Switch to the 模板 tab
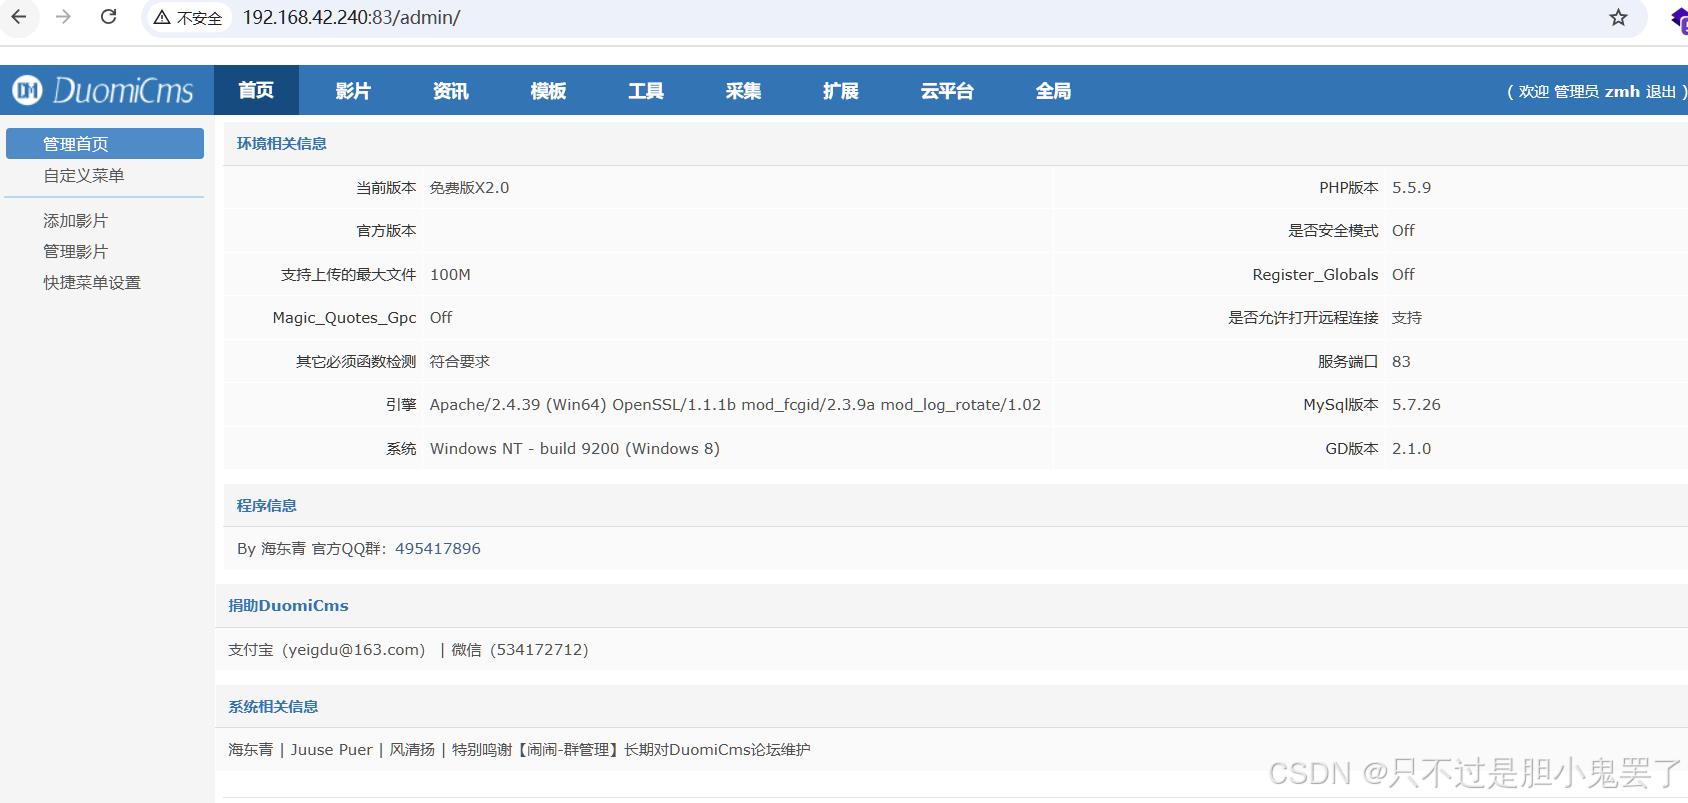 coord(548,91)
